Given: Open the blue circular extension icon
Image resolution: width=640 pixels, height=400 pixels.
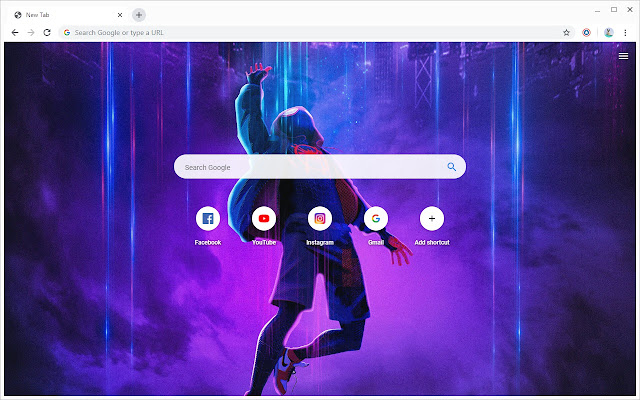Looking at the screenshot, I should 587,32.
